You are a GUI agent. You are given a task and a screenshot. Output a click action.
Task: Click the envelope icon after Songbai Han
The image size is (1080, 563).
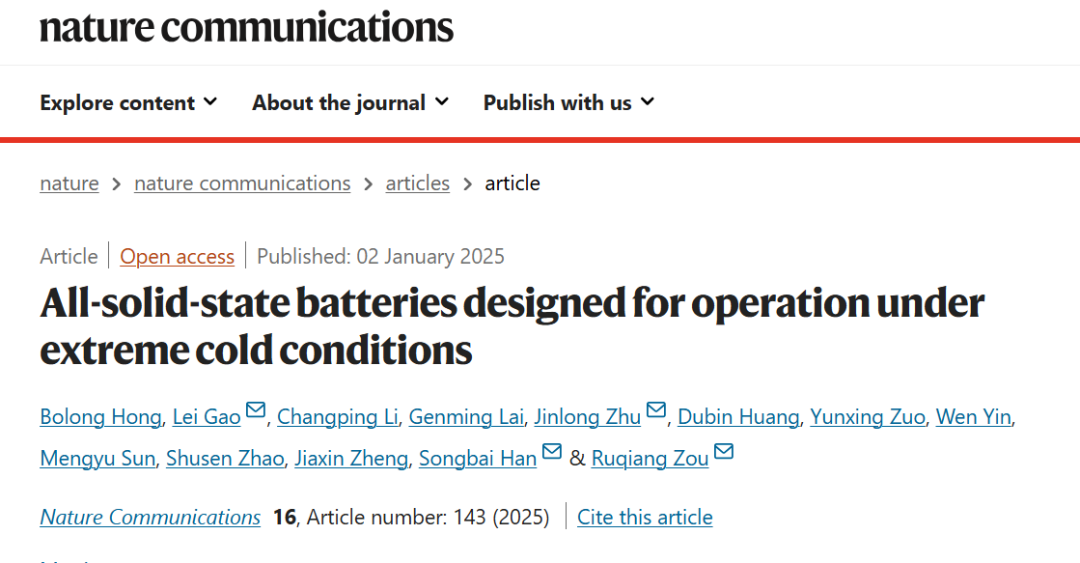point(552,451)
